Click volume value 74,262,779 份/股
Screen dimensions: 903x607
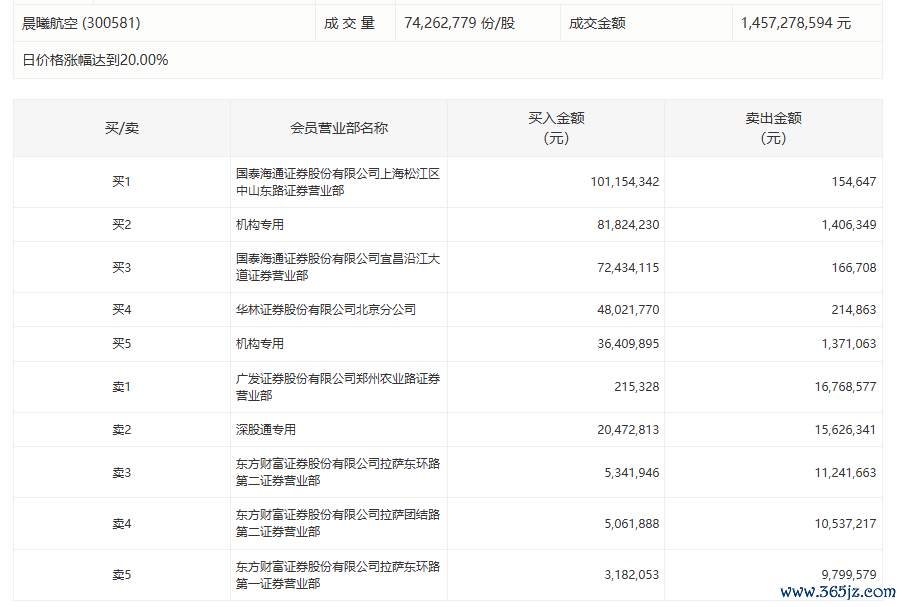[460, 23]
